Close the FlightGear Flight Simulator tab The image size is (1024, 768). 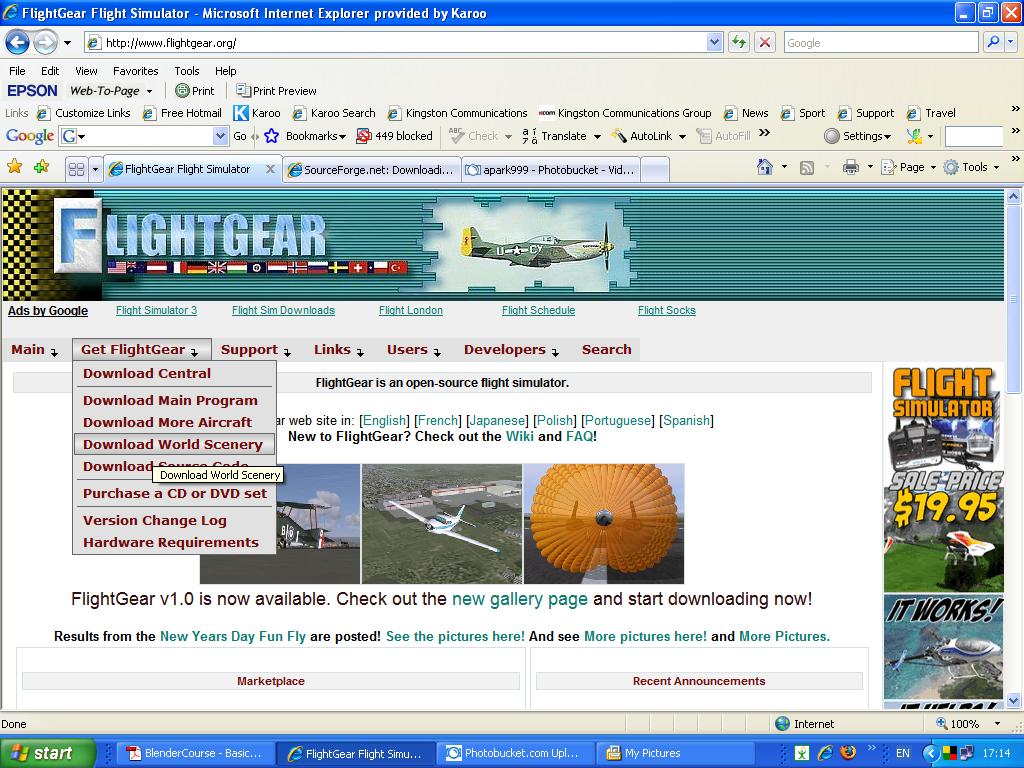[270, 169]
